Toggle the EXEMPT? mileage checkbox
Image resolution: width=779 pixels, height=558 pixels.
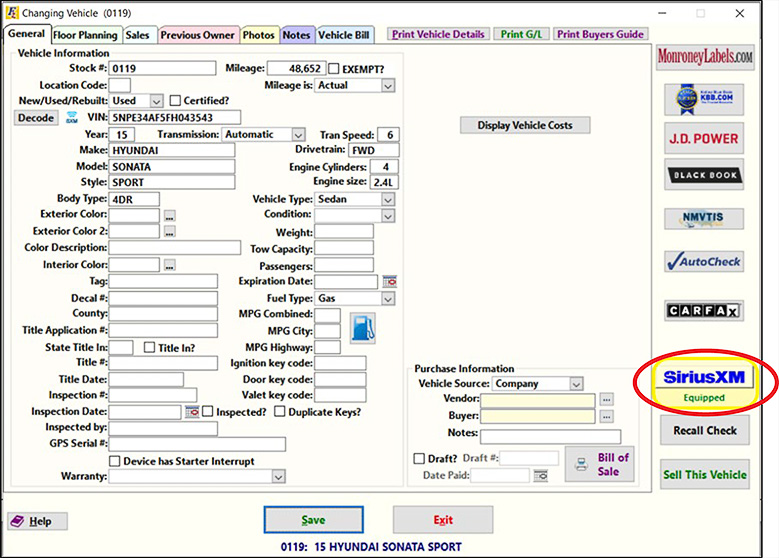[334, 69]
